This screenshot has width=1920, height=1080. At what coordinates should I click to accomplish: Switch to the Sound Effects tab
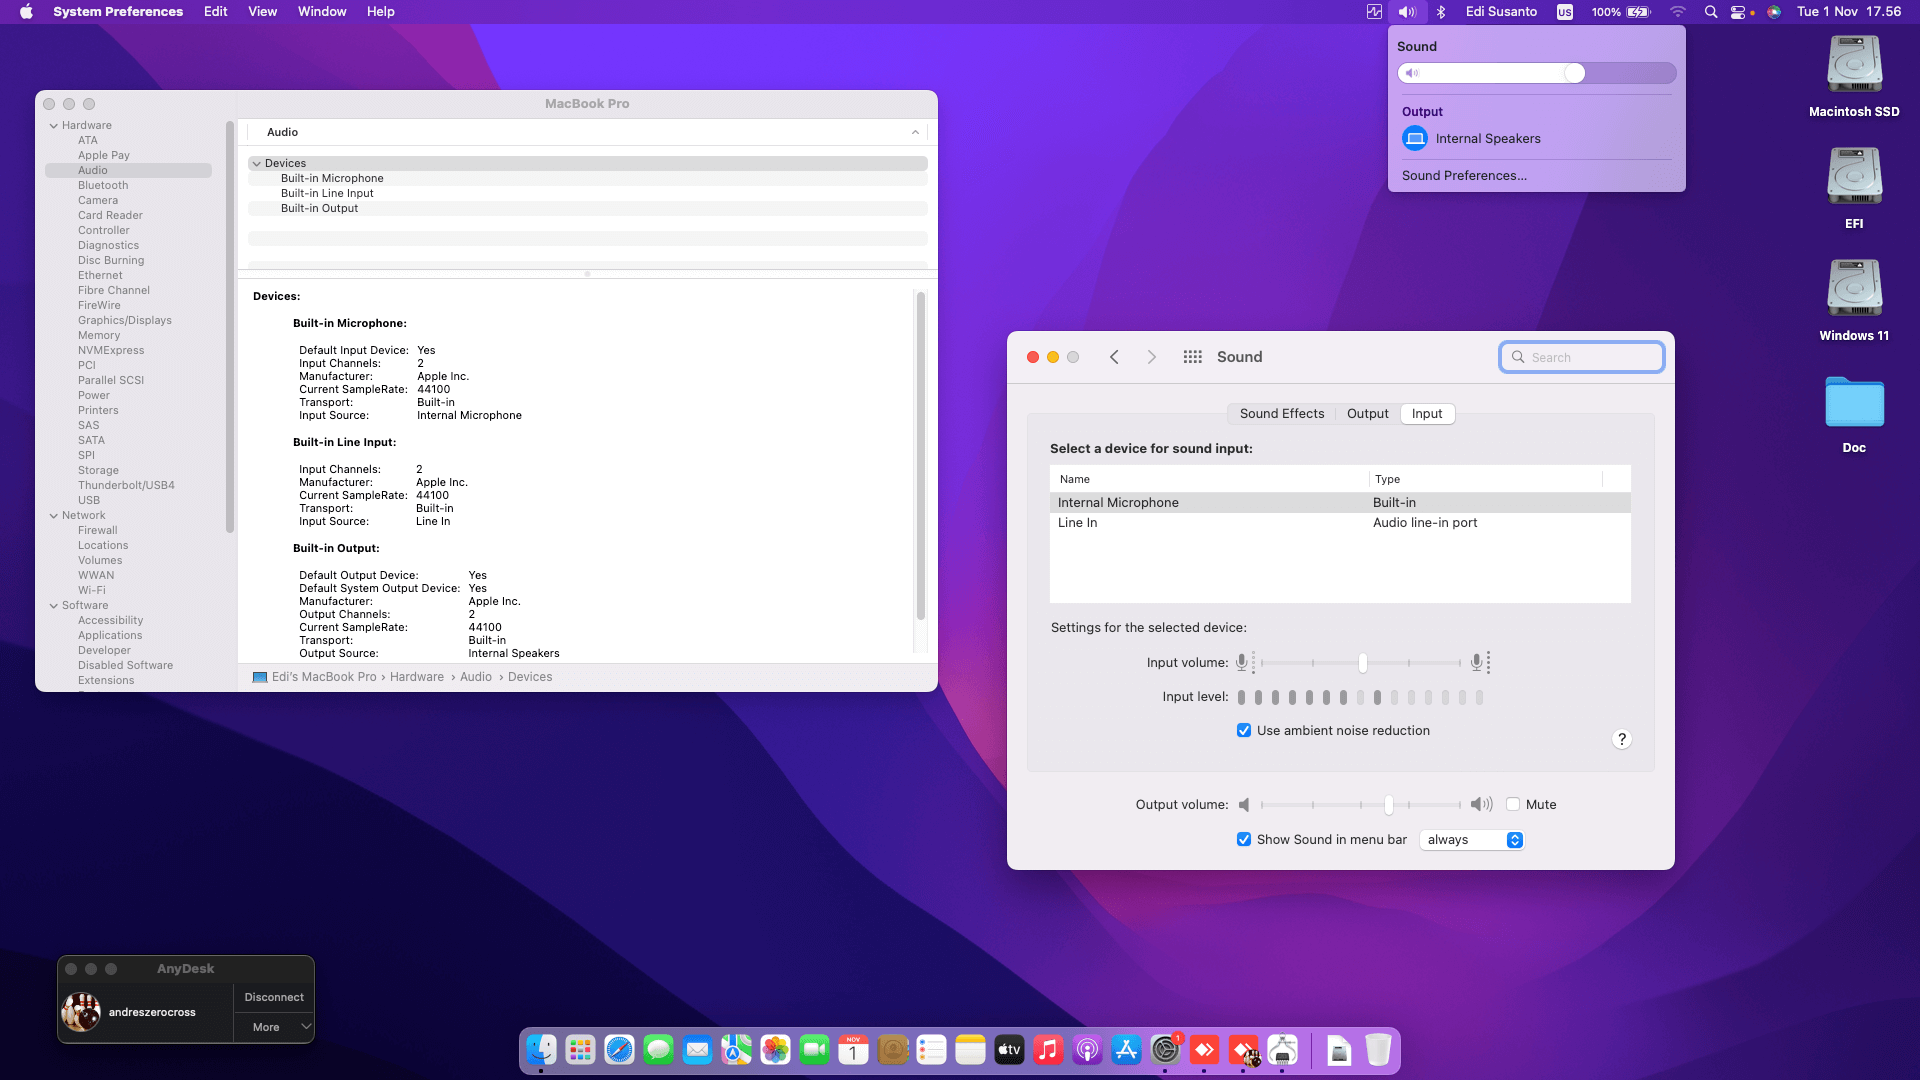(1281, 414)
